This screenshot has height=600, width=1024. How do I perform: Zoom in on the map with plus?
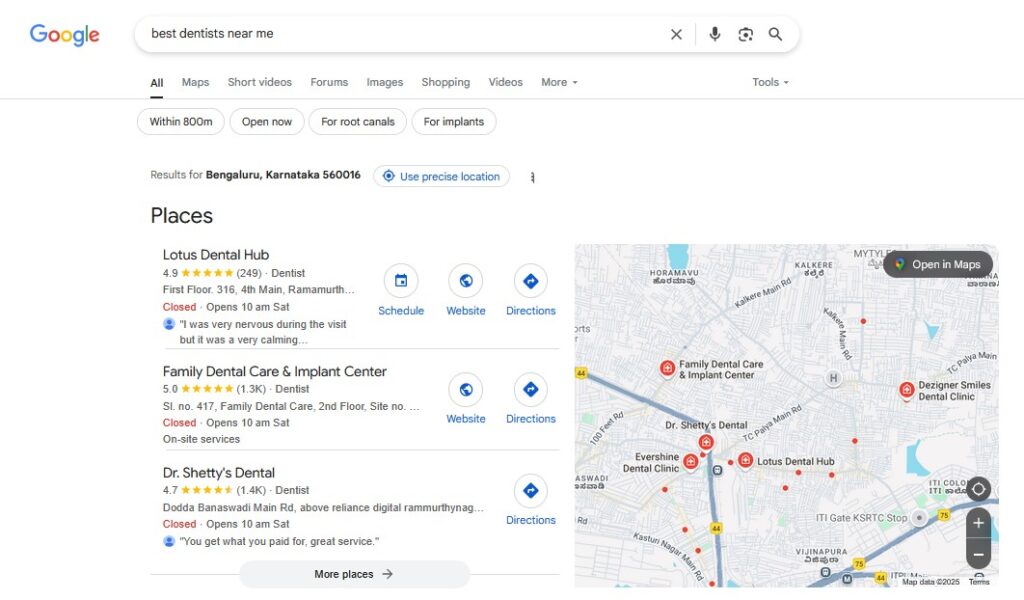coord(978,523)
